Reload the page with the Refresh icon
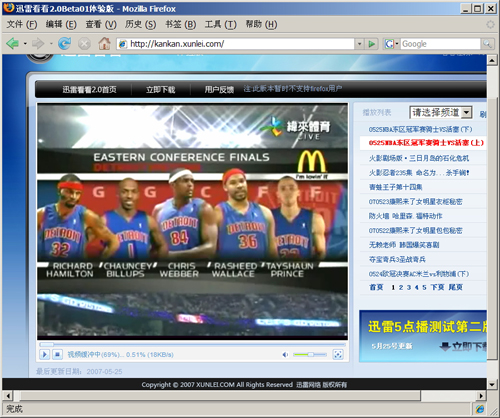The width and height of the screenshot is (500, 418). click(x=64, y=43)
